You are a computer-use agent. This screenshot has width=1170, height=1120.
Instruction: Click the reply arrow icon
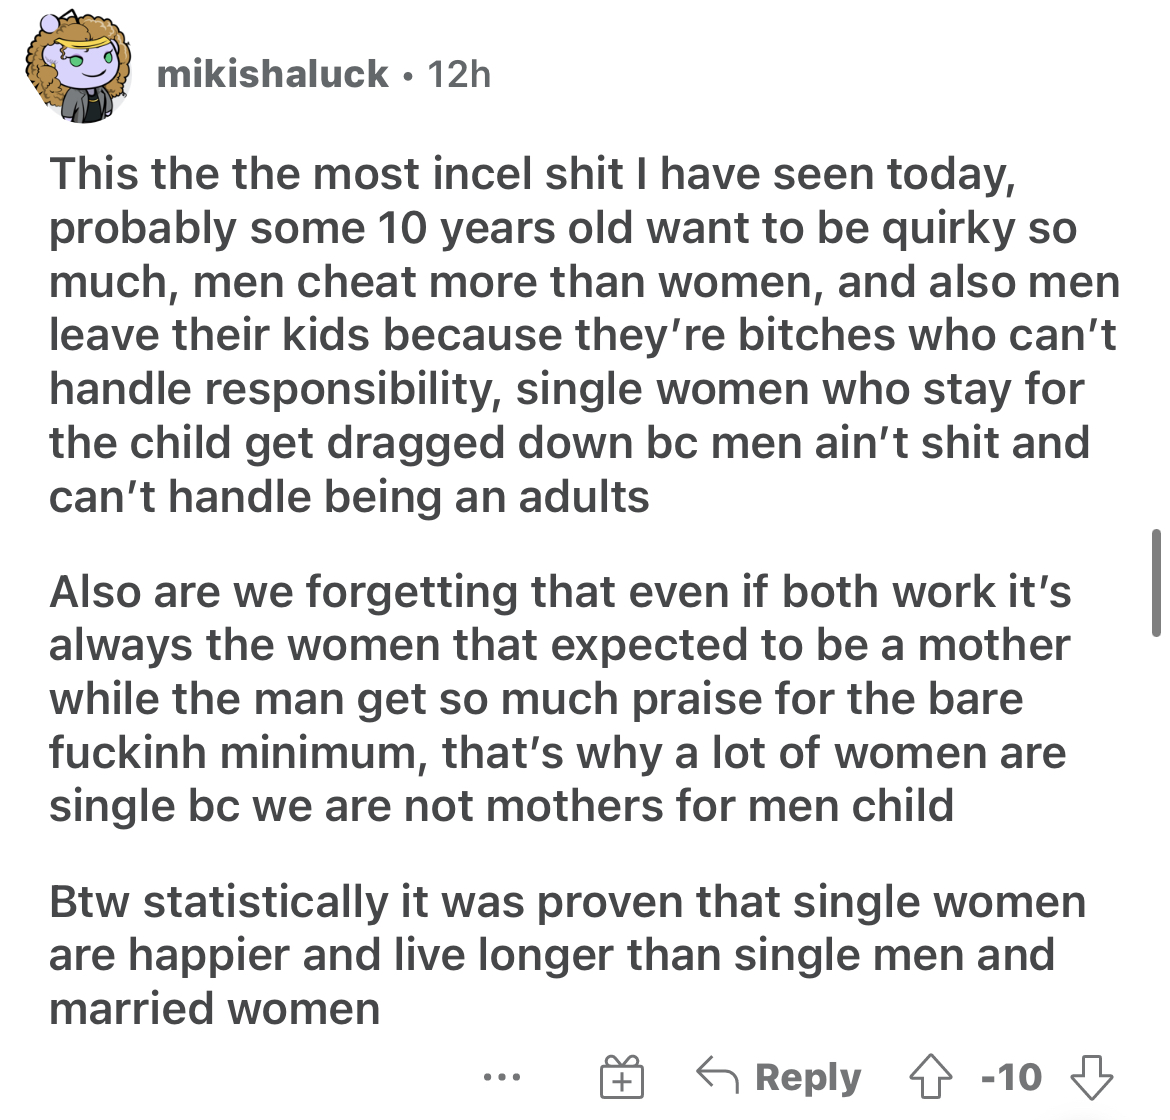tap(717, 1075)
